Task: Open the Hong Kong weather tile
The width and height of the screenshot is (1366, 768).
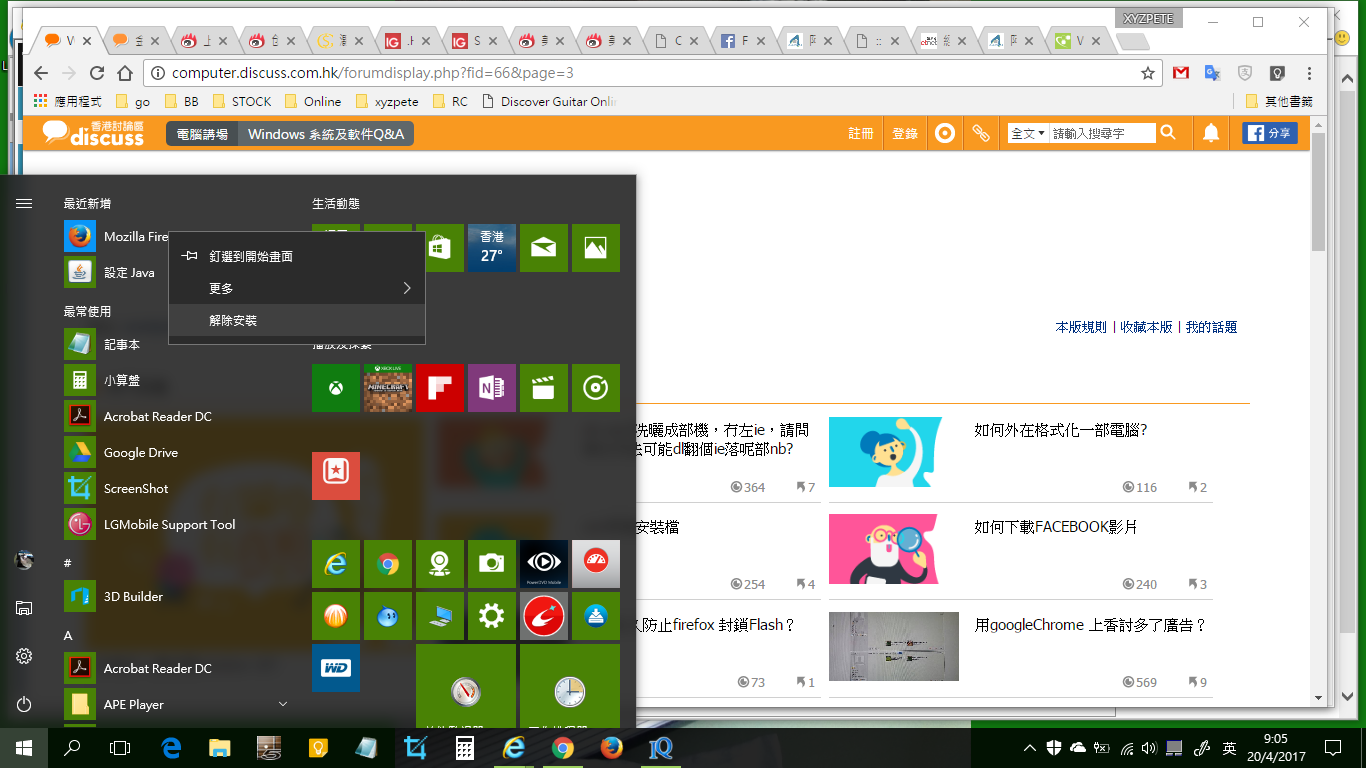Action: pos(492,248)
